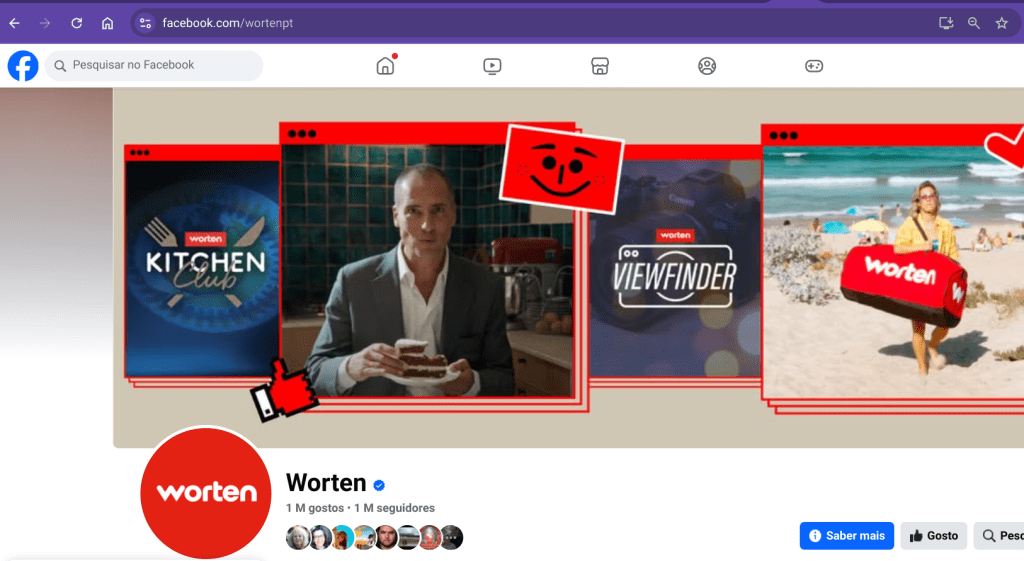Click the install app icon in address bar
The height and width of the screenshot is (561, 1024).
point(946,23)
